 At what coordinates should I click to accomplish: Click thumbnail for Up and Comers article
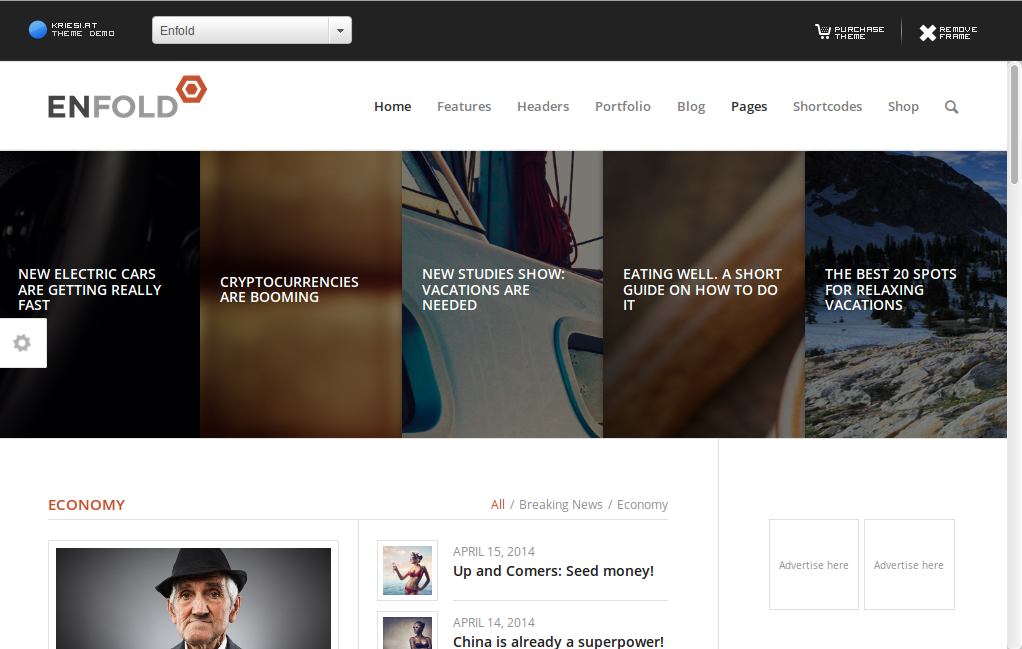(x=407, y=570)
